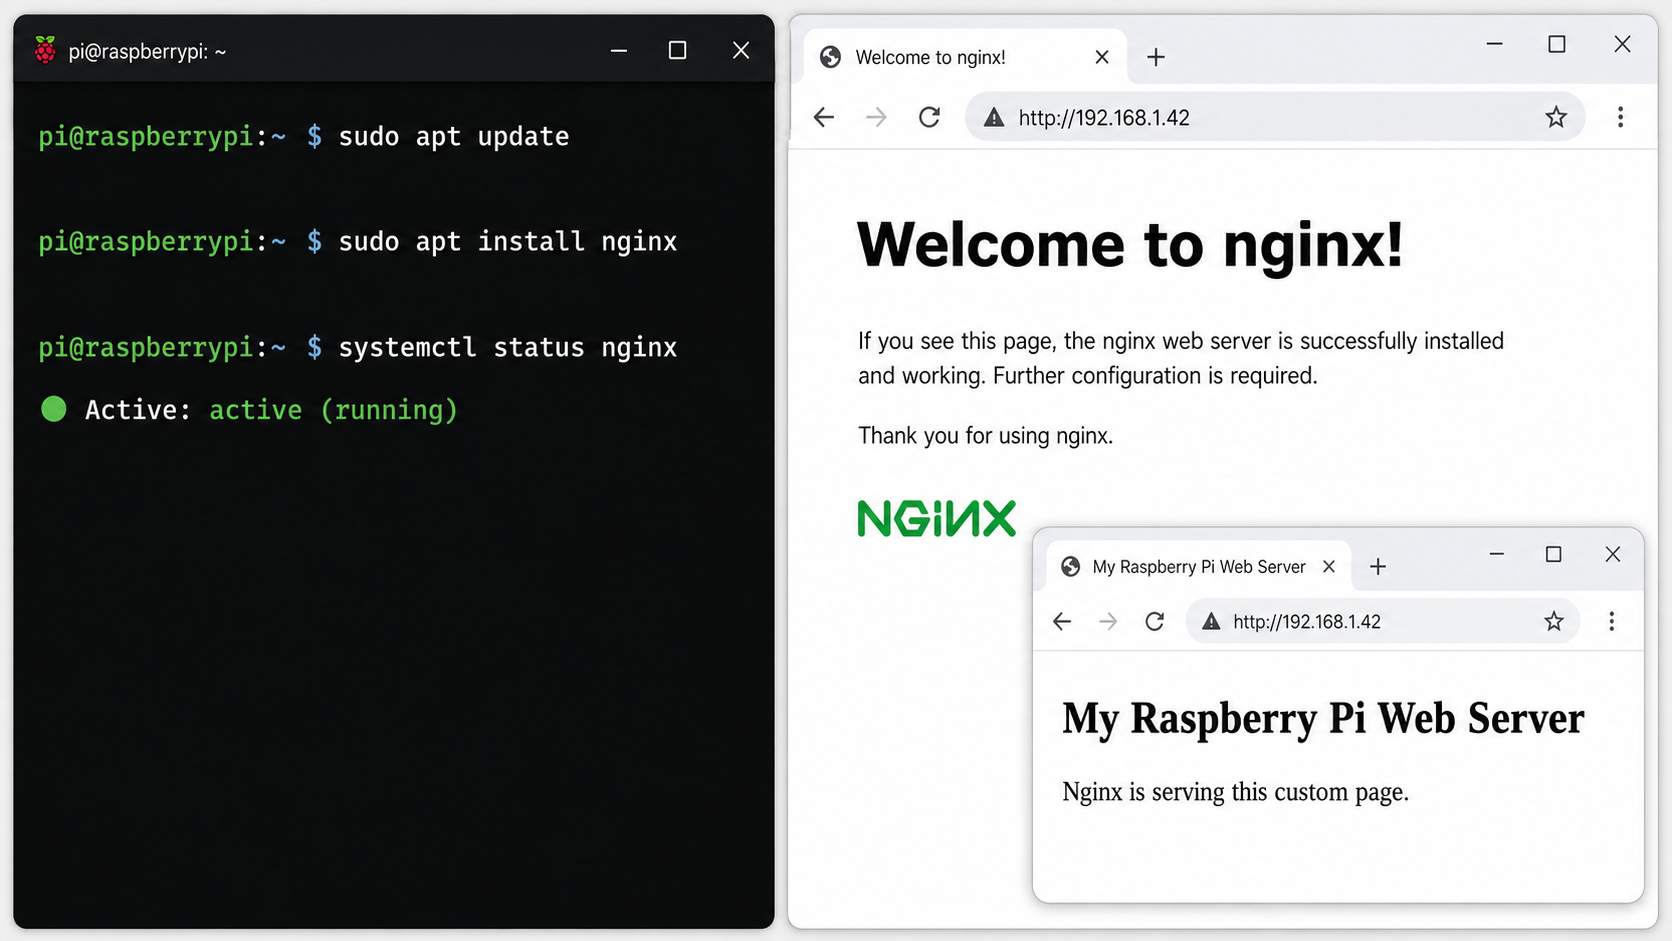The height and width of the screenshot is (941, 1672).
Task: Open three-dot menu in My Raspberry Pi Web Server window
Action: [x=1611, y=622]
